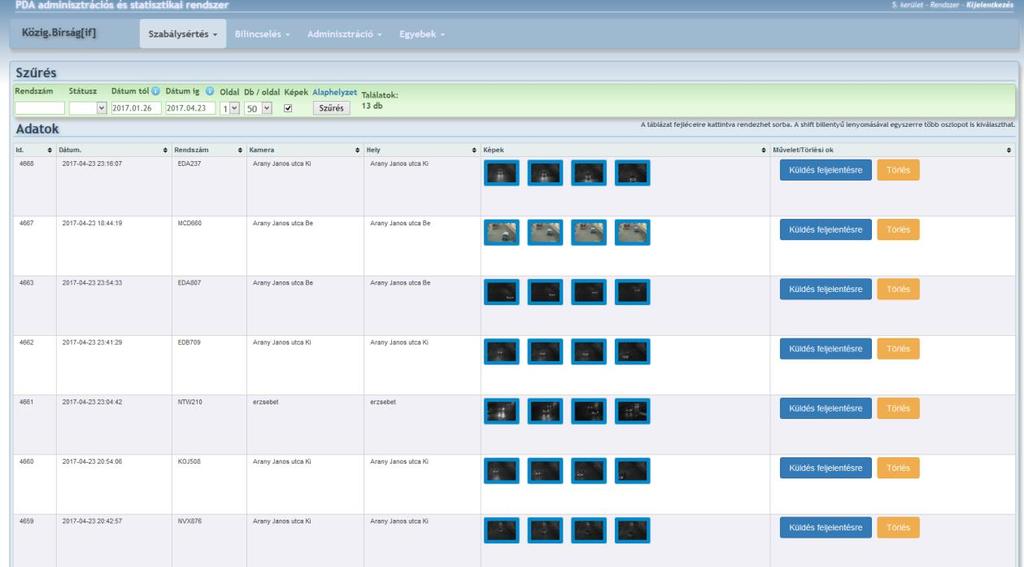Select camera cell 'erzsebet'
This screenshot has height=567, width=1024.
coord(266,402)
